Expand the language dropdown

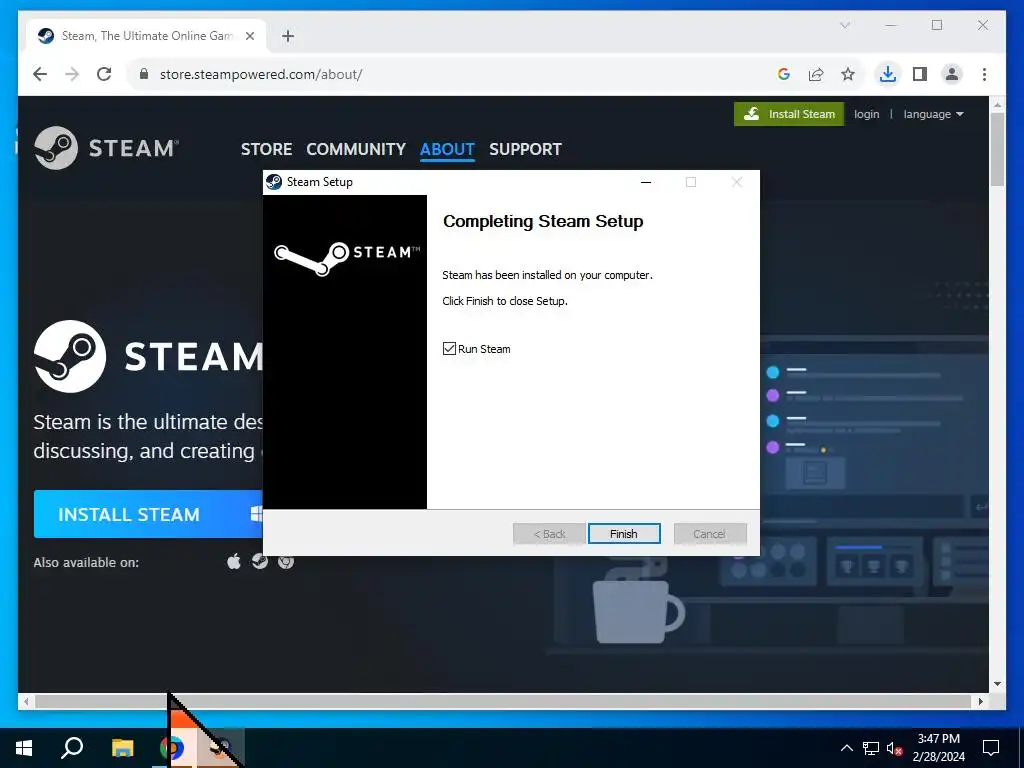[933, 114]
